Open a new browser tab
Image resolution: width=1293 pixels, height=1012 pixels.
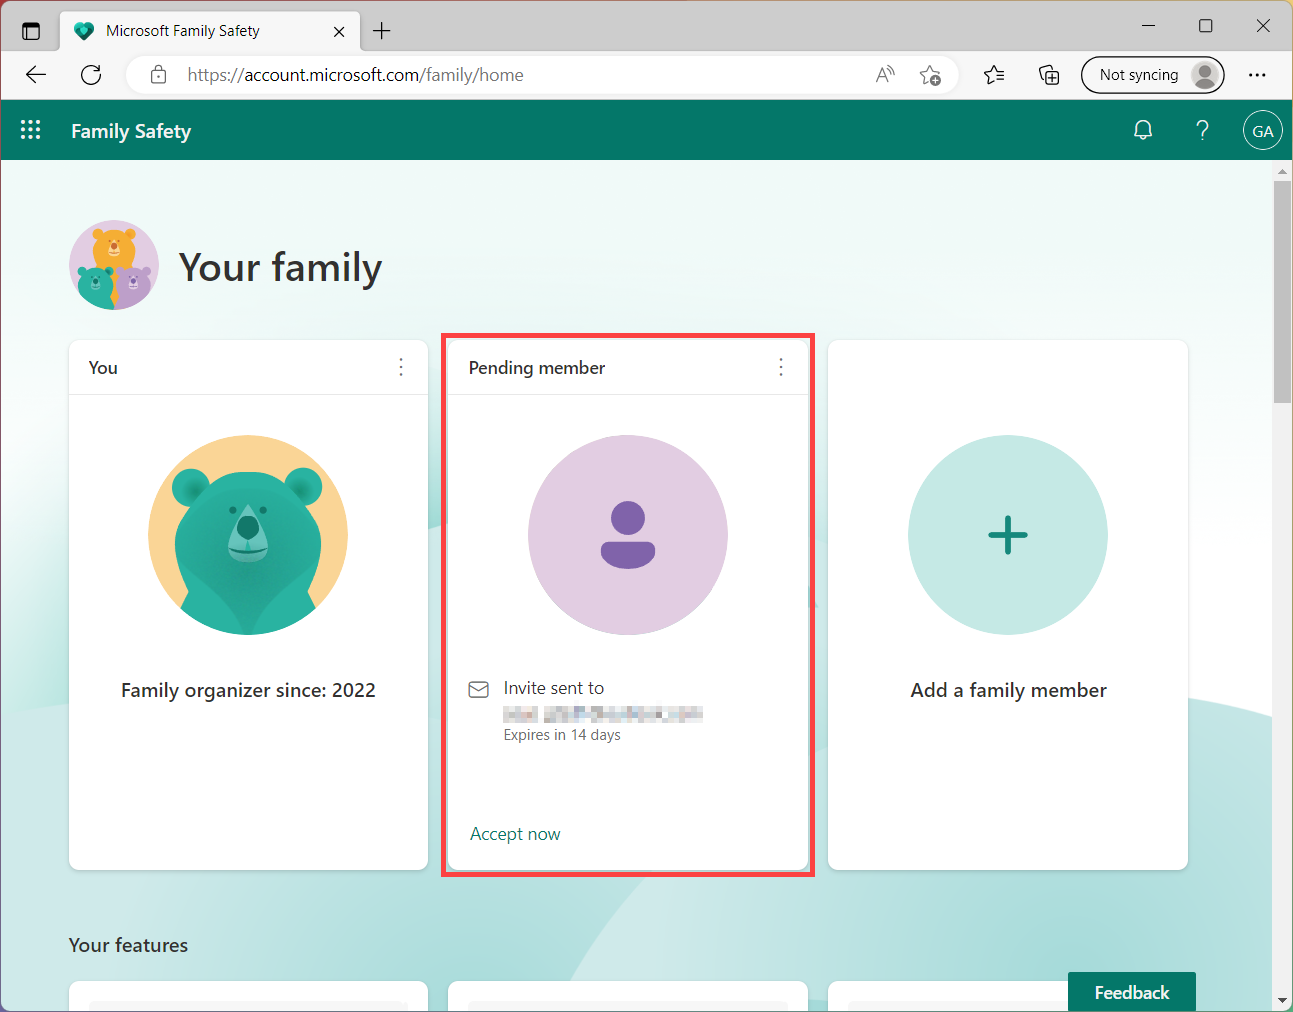tap(382, 31)
